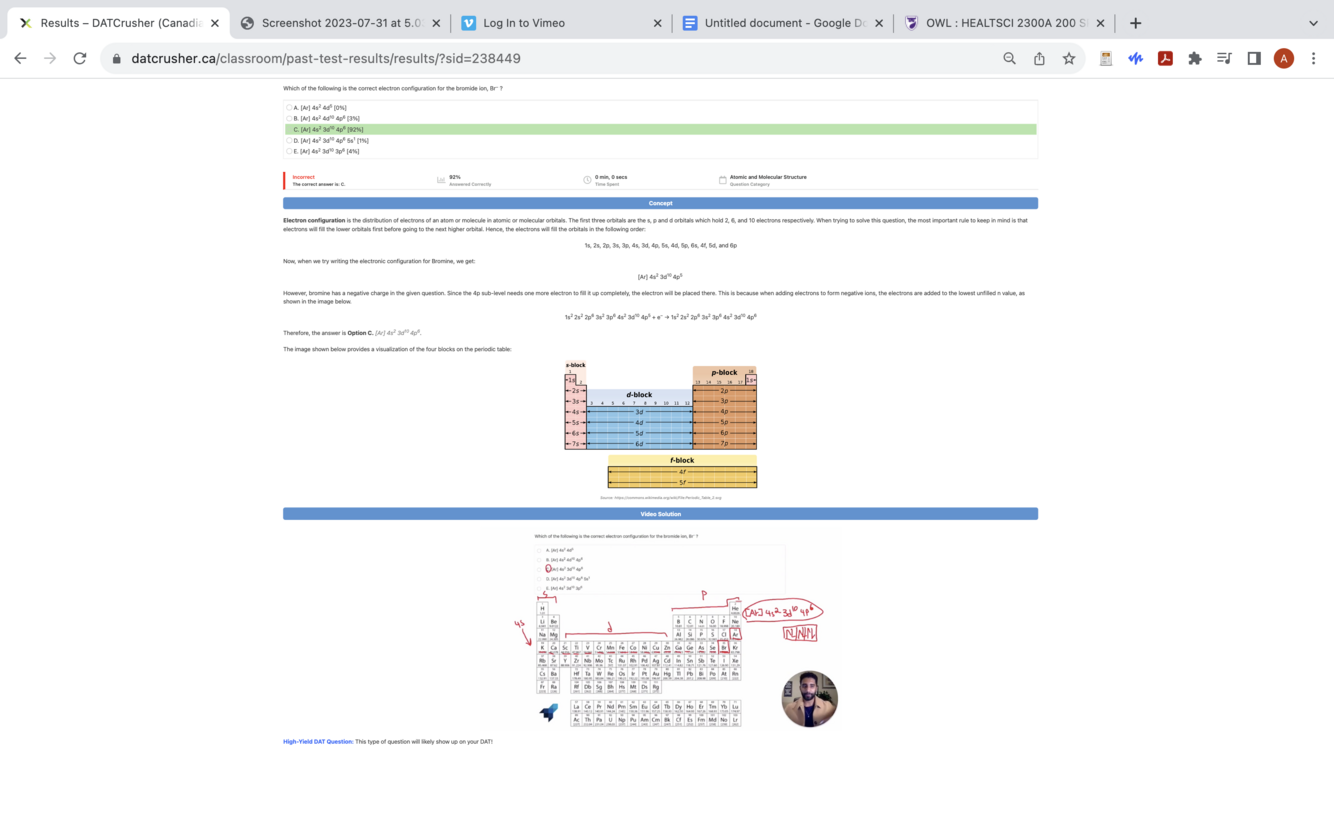
Task: Click the Concept section header bar
Action: 660,203
